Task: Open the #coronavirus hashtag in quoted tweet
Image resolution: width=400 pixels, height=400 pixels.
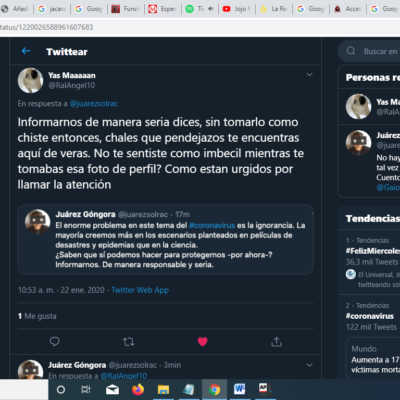Action: point(212,225)
